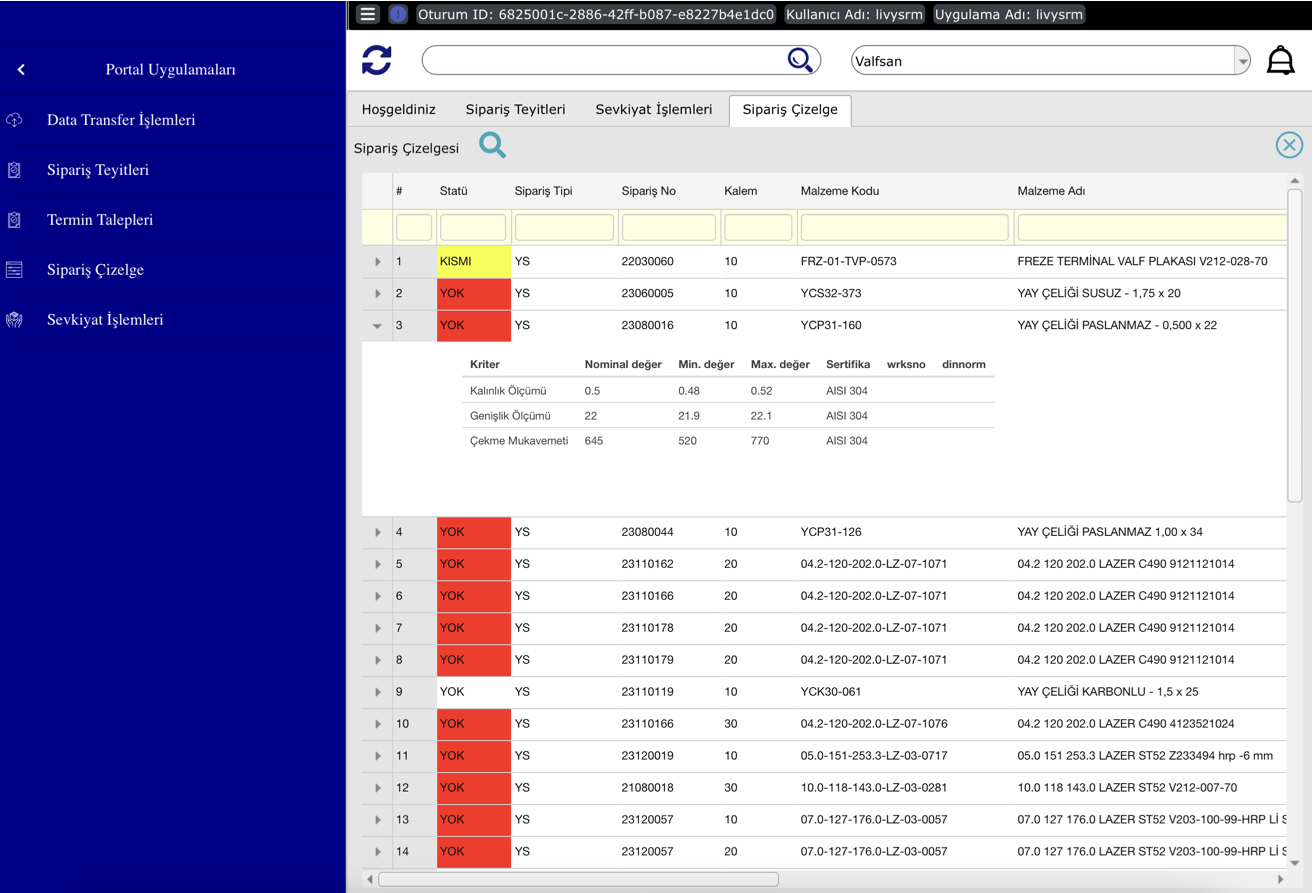Viewport: 1313px width, 893px height.
Task: Click the Malzeme Kodu filter field
Action: click(904, 228)
